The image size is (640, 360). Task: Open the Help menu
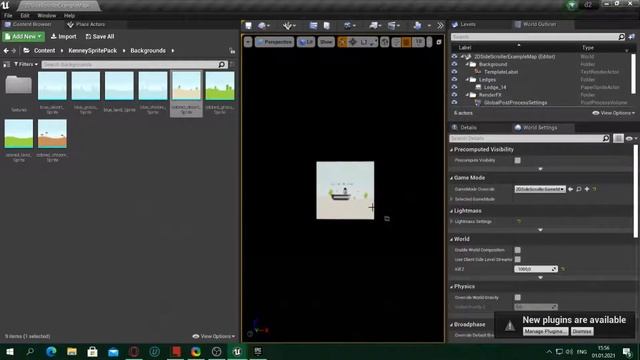tap(69, 16)
